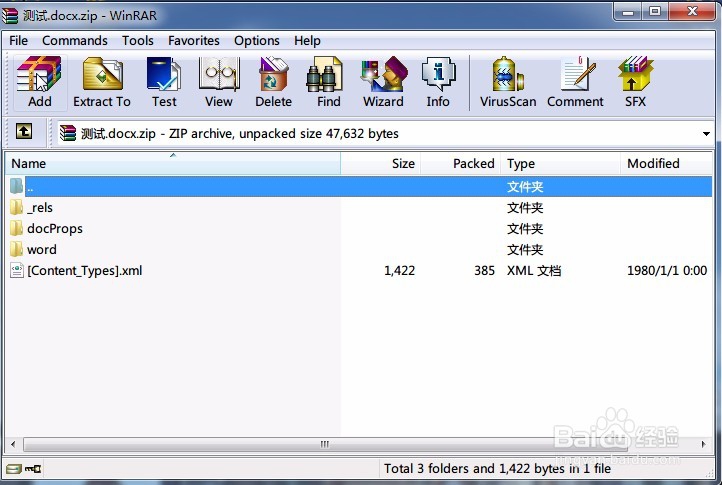Click the key password icon in status bar

(x=33, y=469)
